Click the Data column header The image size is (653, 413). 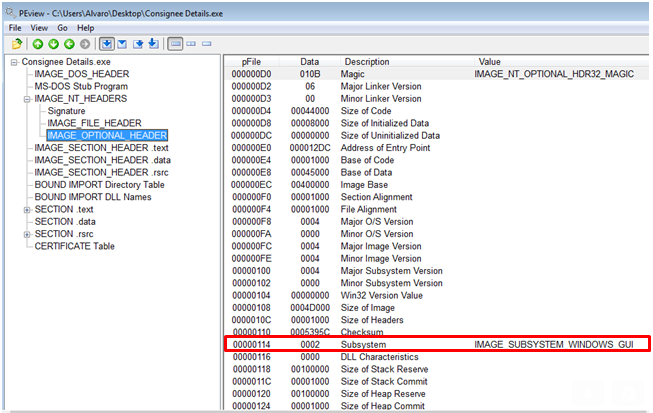tap(310, 62)
